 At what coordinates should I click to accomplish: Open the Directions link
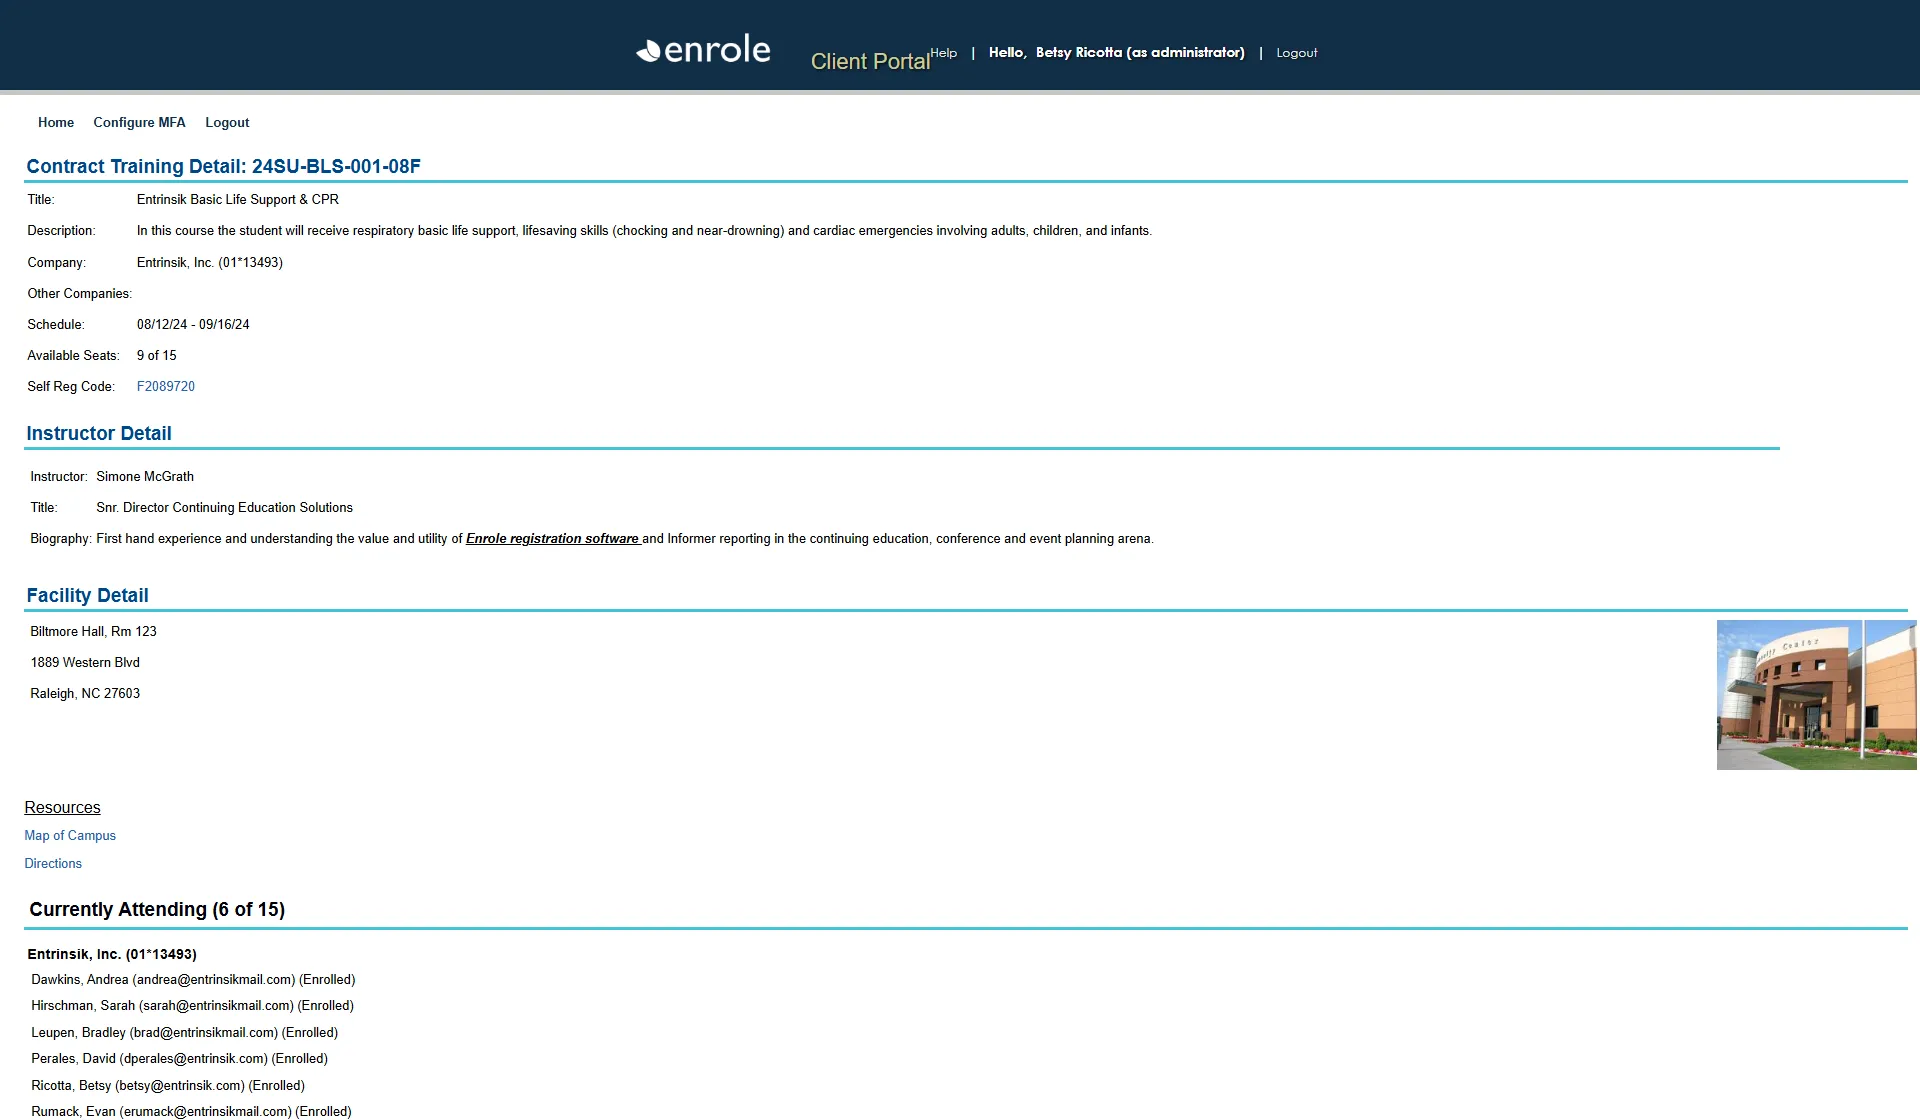(53, 863)
